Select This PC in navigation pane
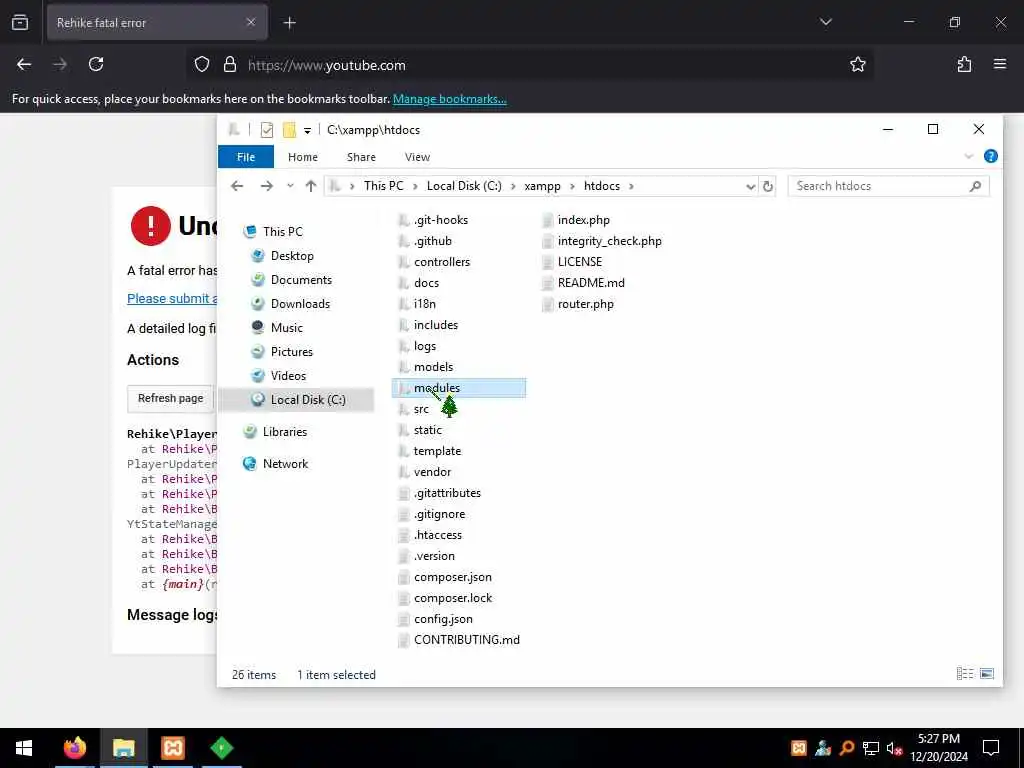Image resolution: width=1024 pixels, height=768 pixels. (283, 232)
